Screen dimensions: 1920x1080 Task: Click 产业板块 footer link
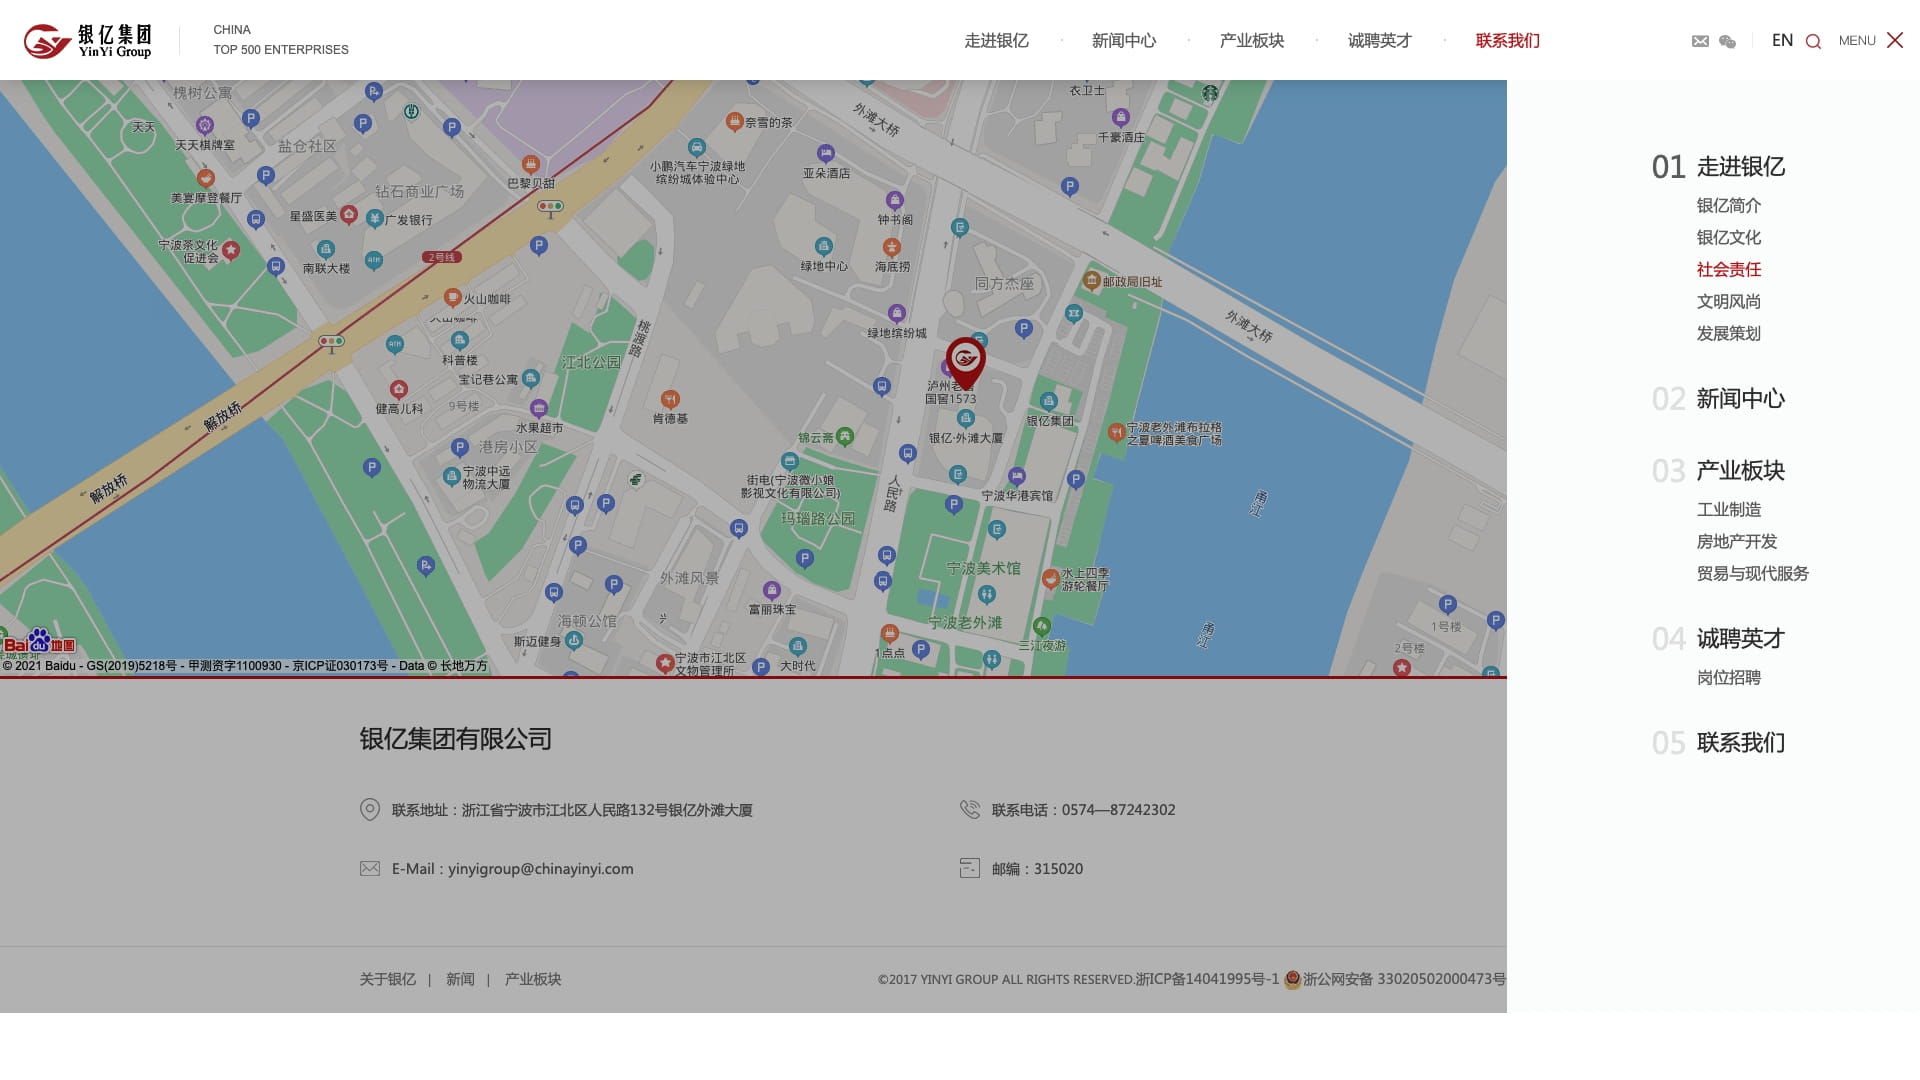533,979
